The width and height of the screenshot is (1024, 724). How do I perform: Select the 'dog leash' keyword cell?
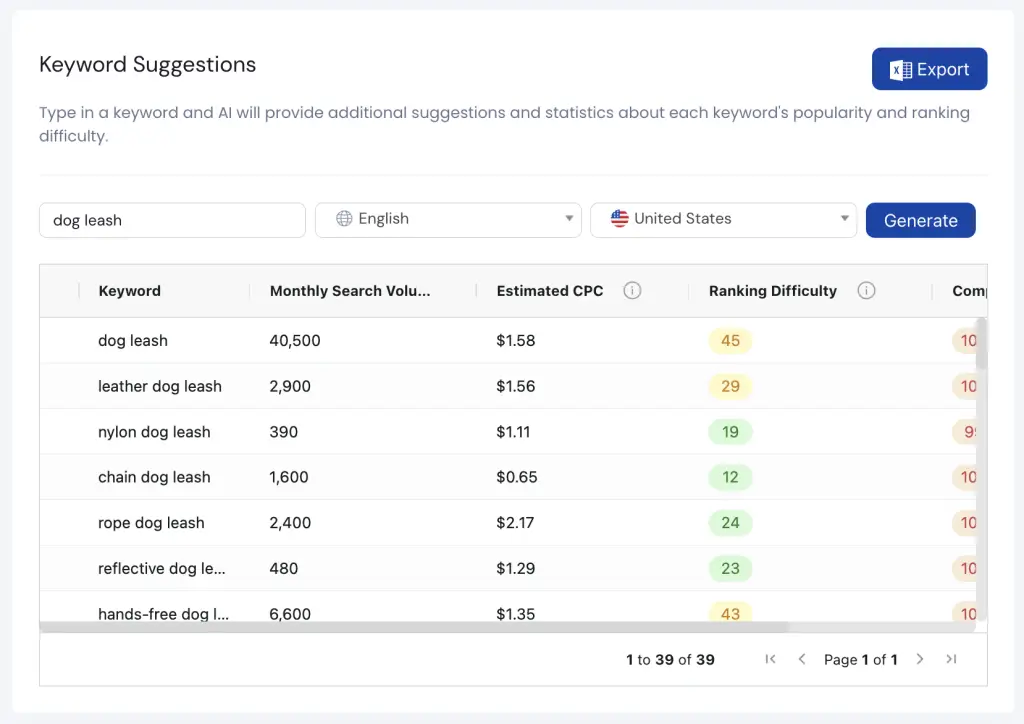133,341
